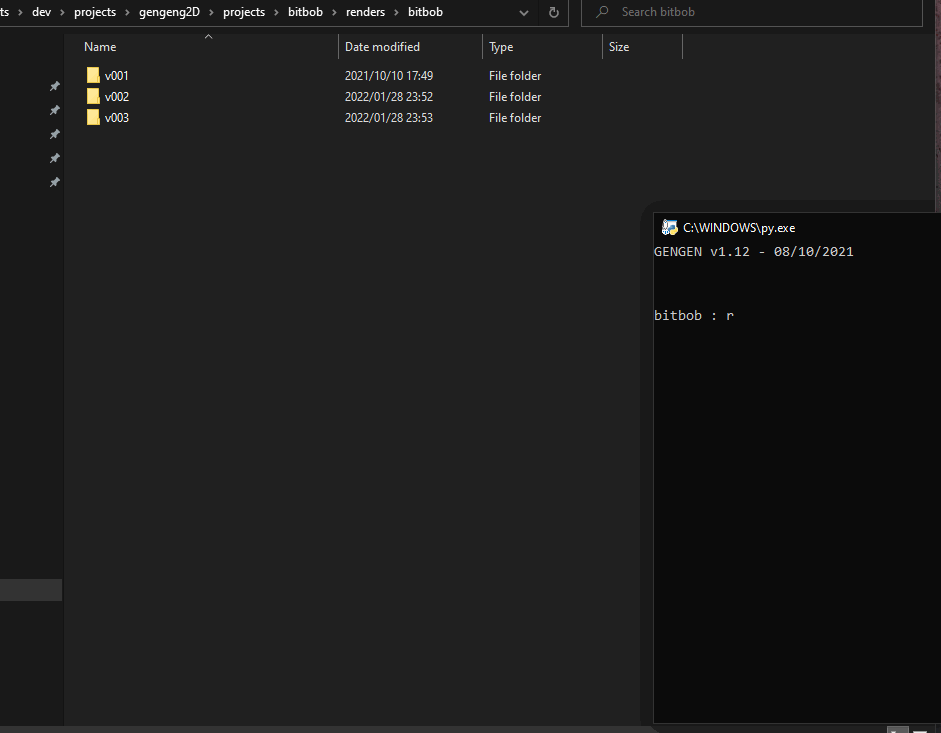Click the py.exe console window icon
The height and width of the screenshot is (733, 941).
pyautogui.click(x=669, y=227)
